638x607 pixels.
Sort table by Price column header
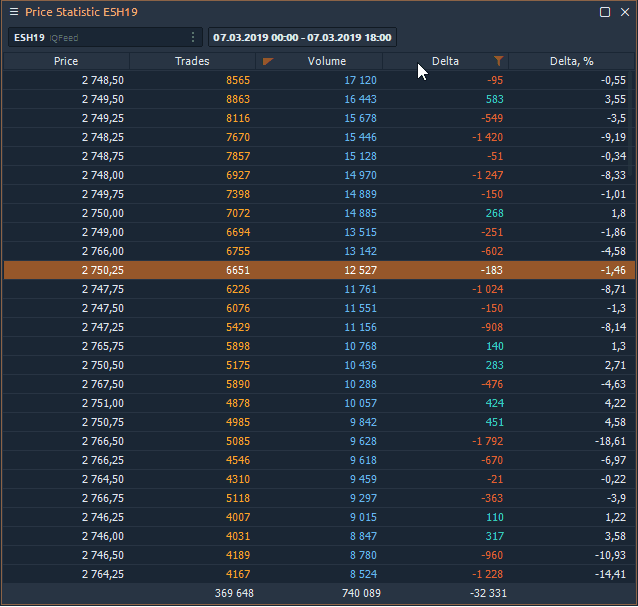coord(66,62)
